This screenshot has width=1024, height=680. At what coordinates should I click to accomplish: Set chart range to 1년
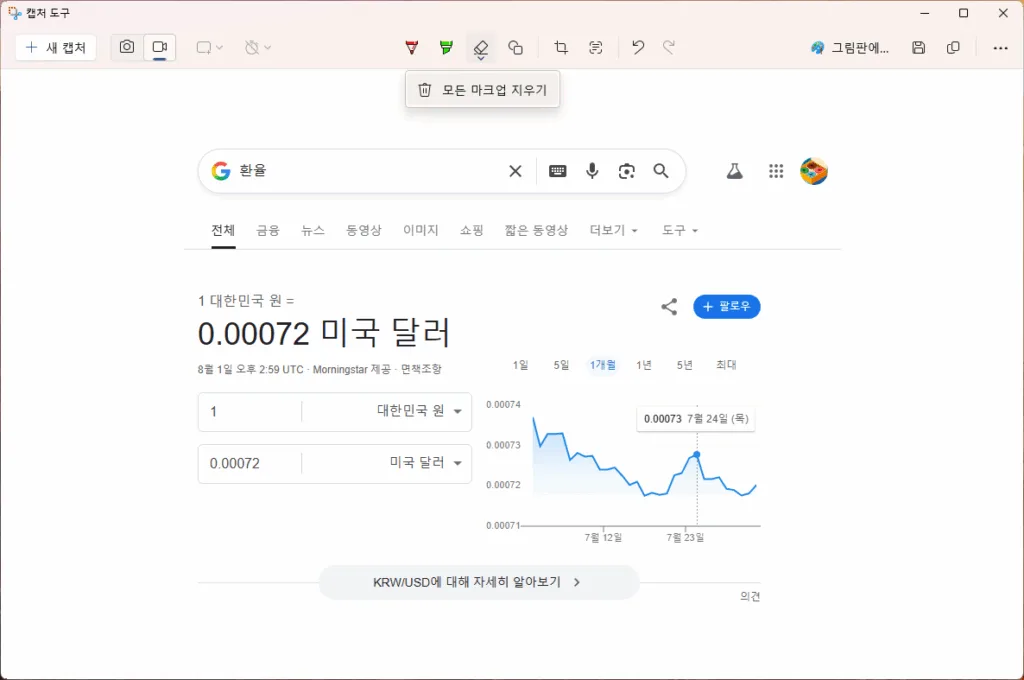click(644, 365)
